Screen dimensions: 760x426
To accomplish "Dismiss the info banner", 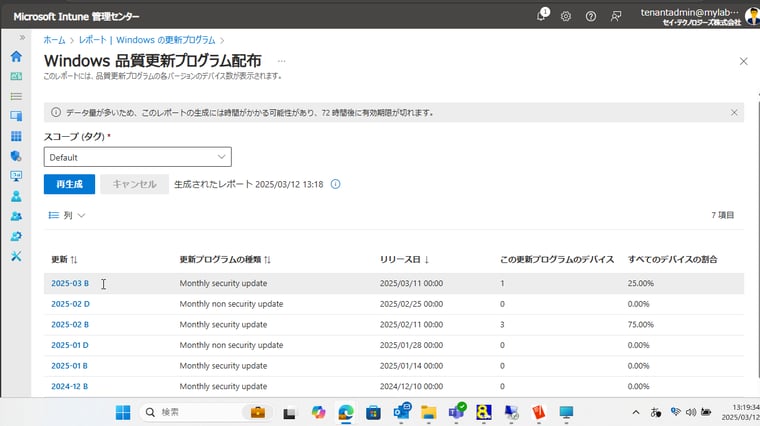I will [734, 112].
